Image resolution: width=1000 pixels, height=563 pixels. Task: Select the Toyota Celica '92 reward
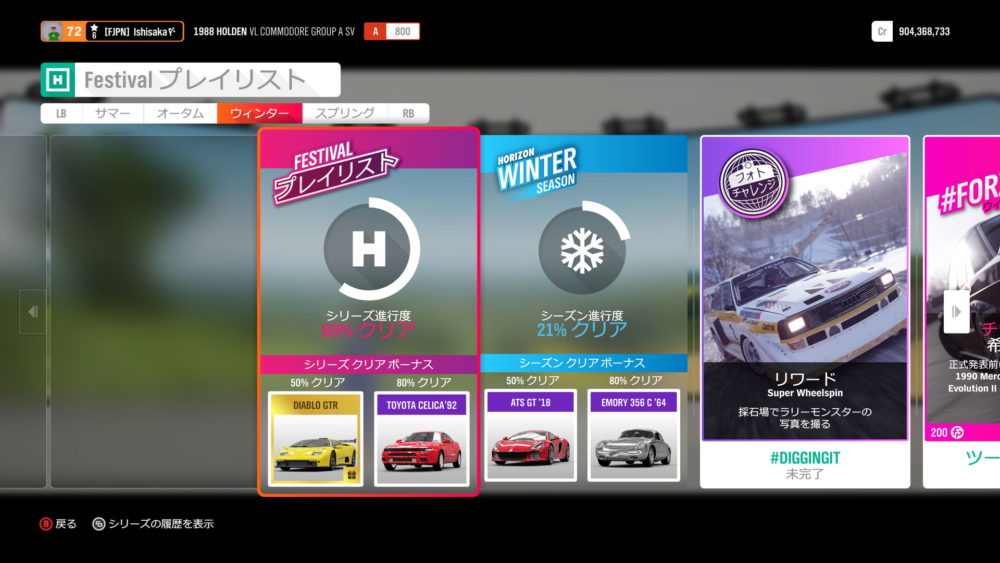coord(421,438)
